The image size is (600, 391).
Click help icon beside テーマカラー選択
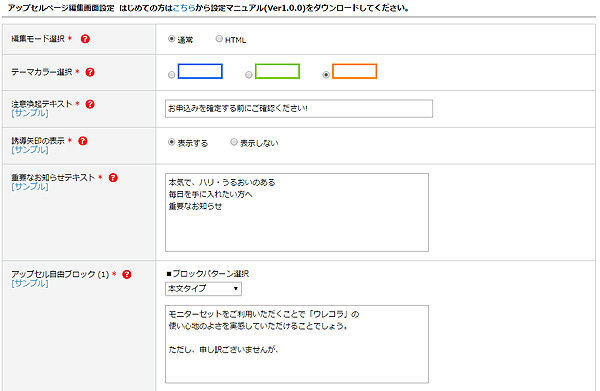90,72
